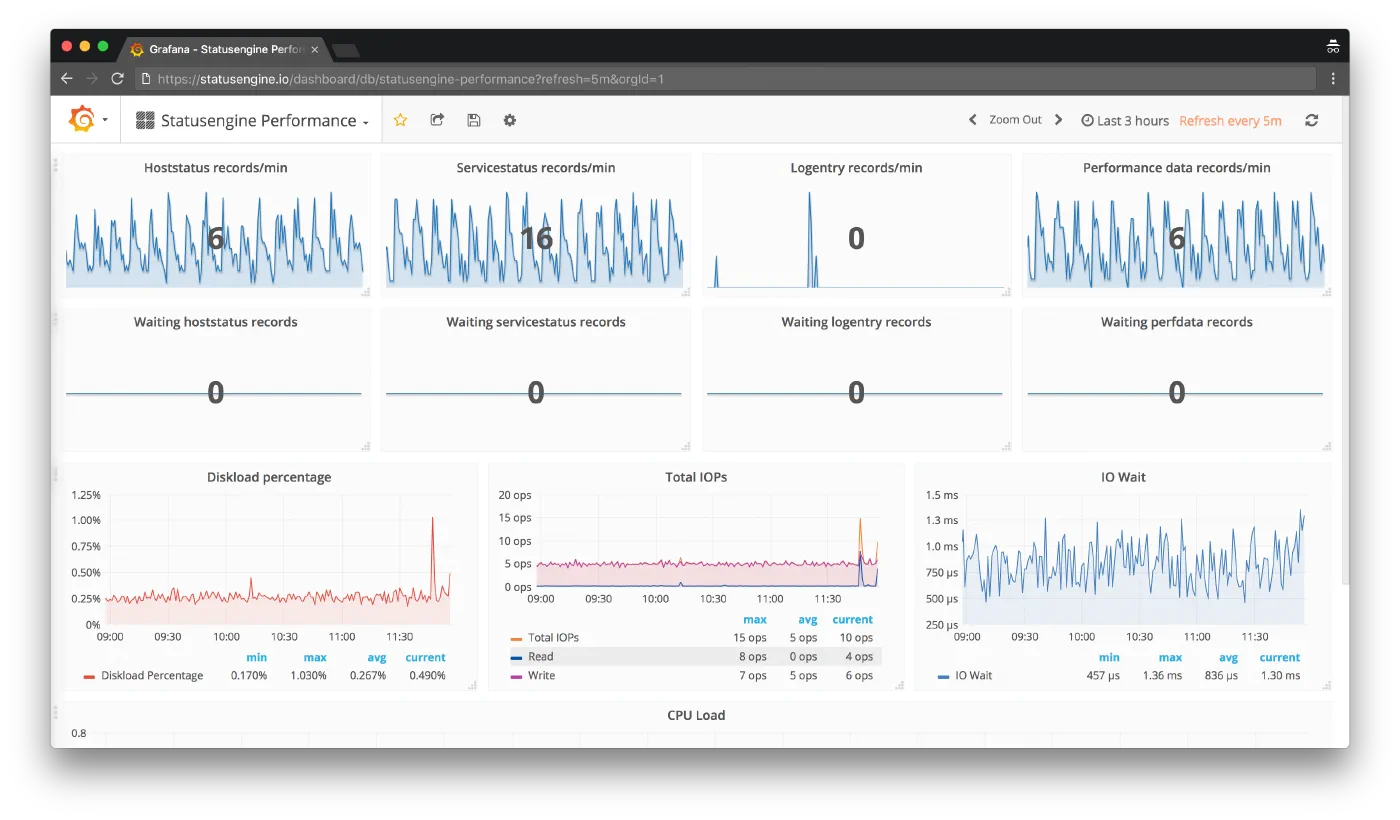Click the browser forward arrow

point(92,78)
